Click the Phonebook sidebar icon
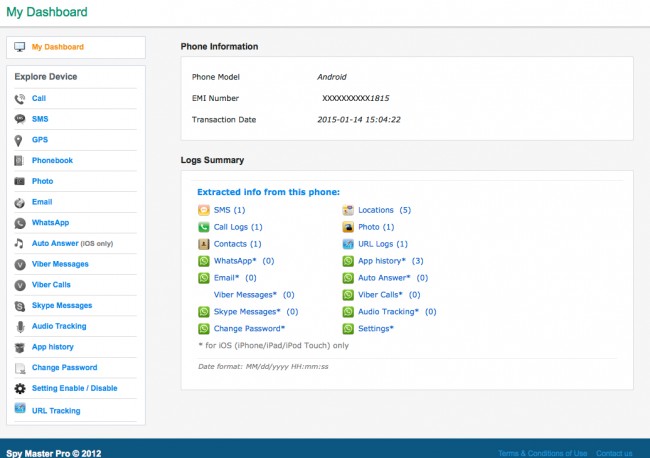The width and height of the screenshot is (650, 458). [x=19, y=161]
